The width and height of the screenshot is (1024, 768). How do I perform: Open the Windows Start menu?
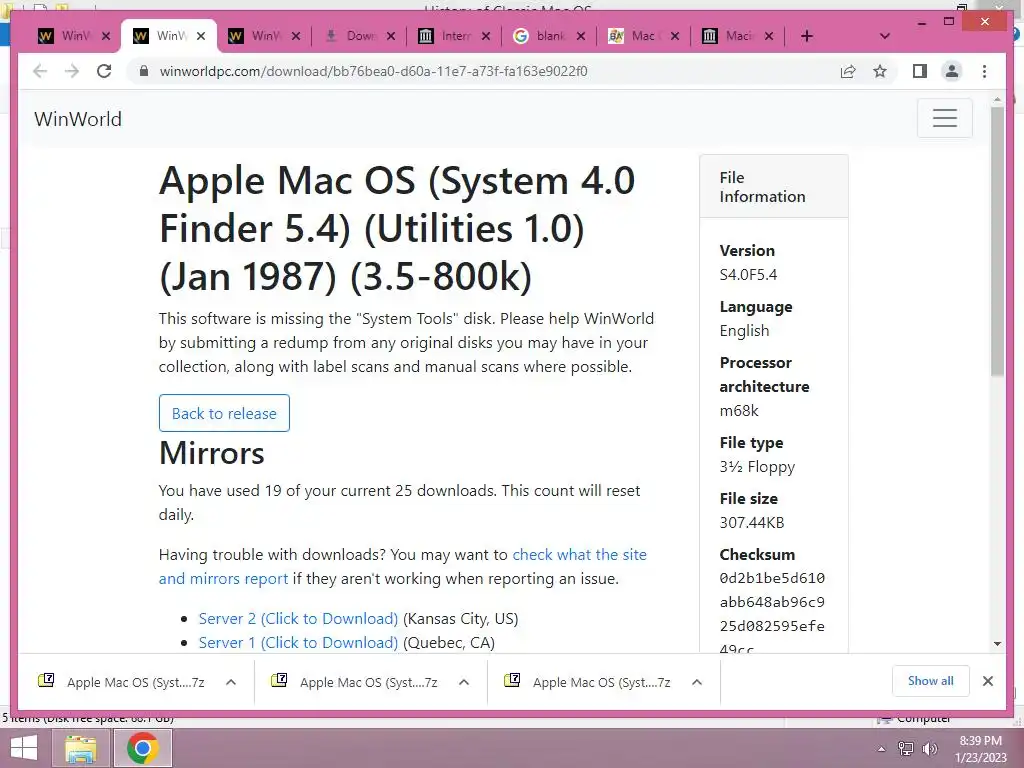click(x=24, y=748)
